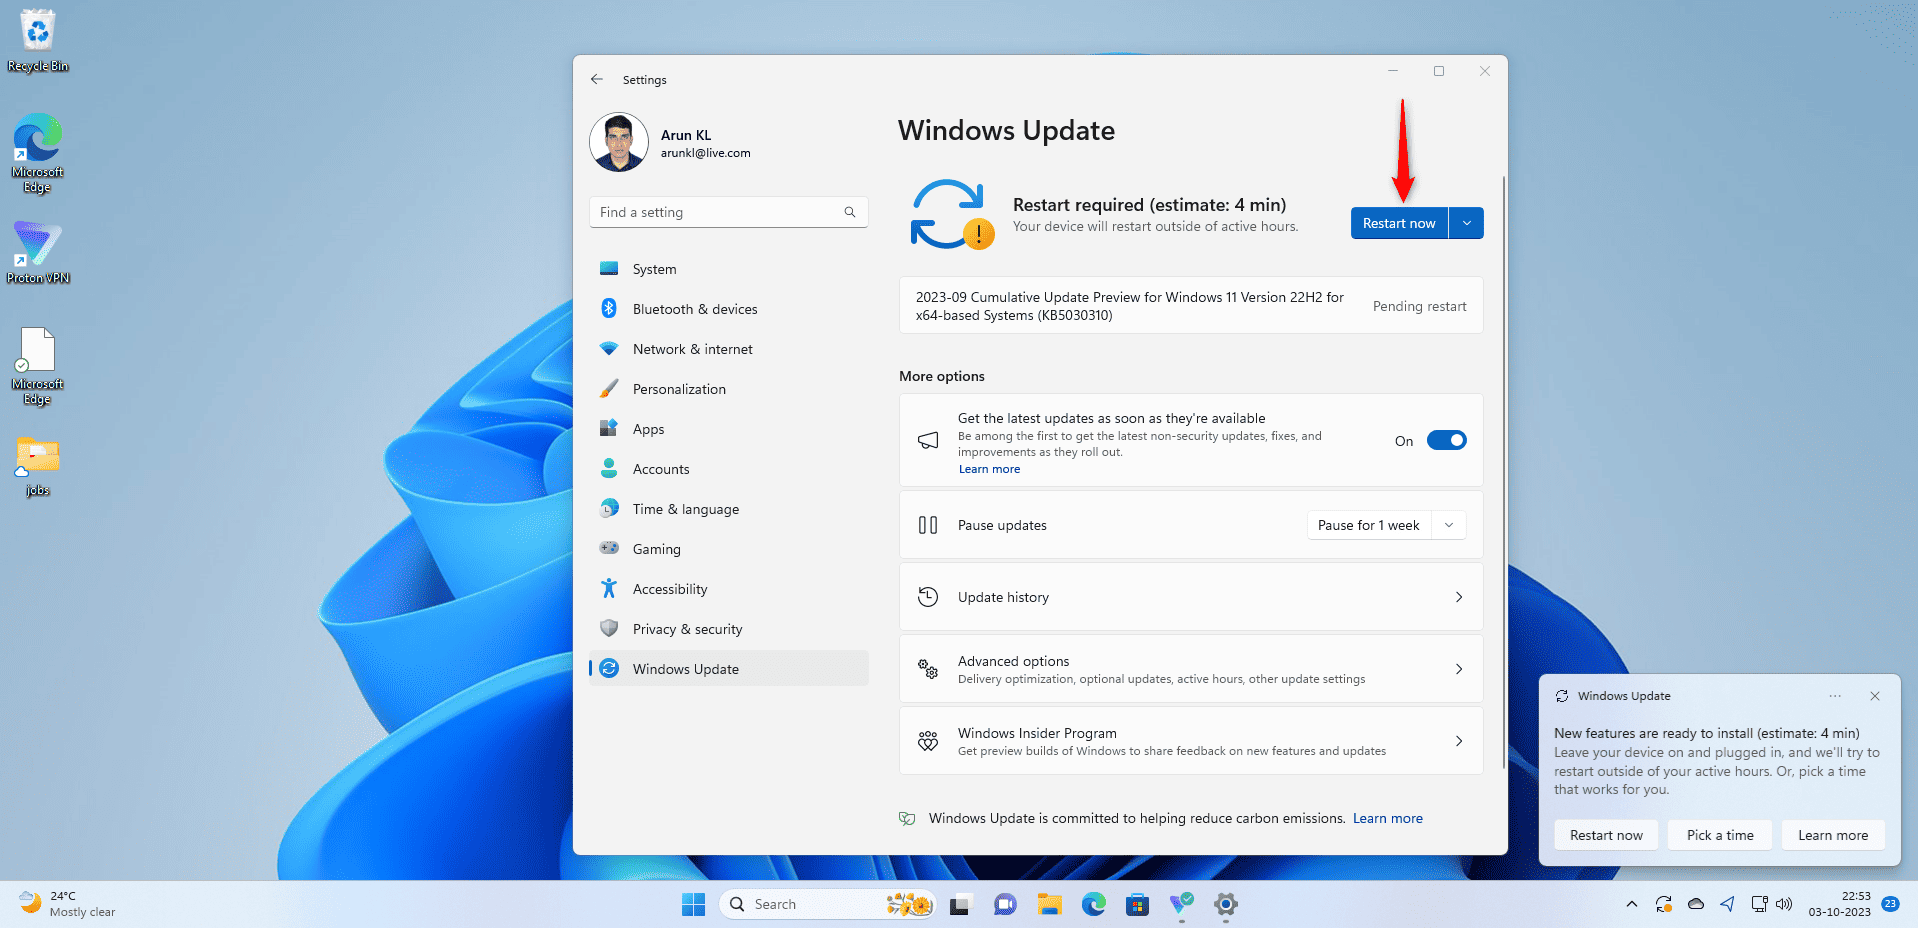Open Time & language settings
This screenshot has height=928, width=1918.
729,509
